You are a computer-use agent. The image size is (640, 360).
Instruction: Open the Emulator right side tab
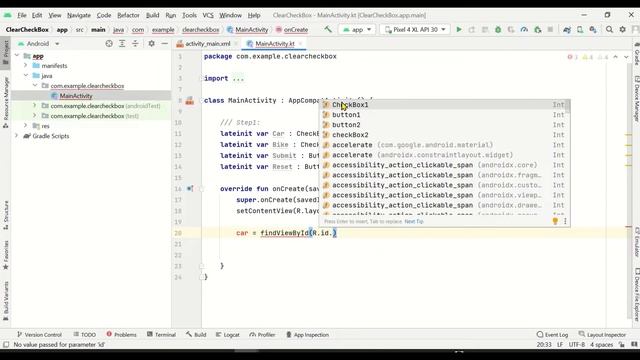point(636,242)
